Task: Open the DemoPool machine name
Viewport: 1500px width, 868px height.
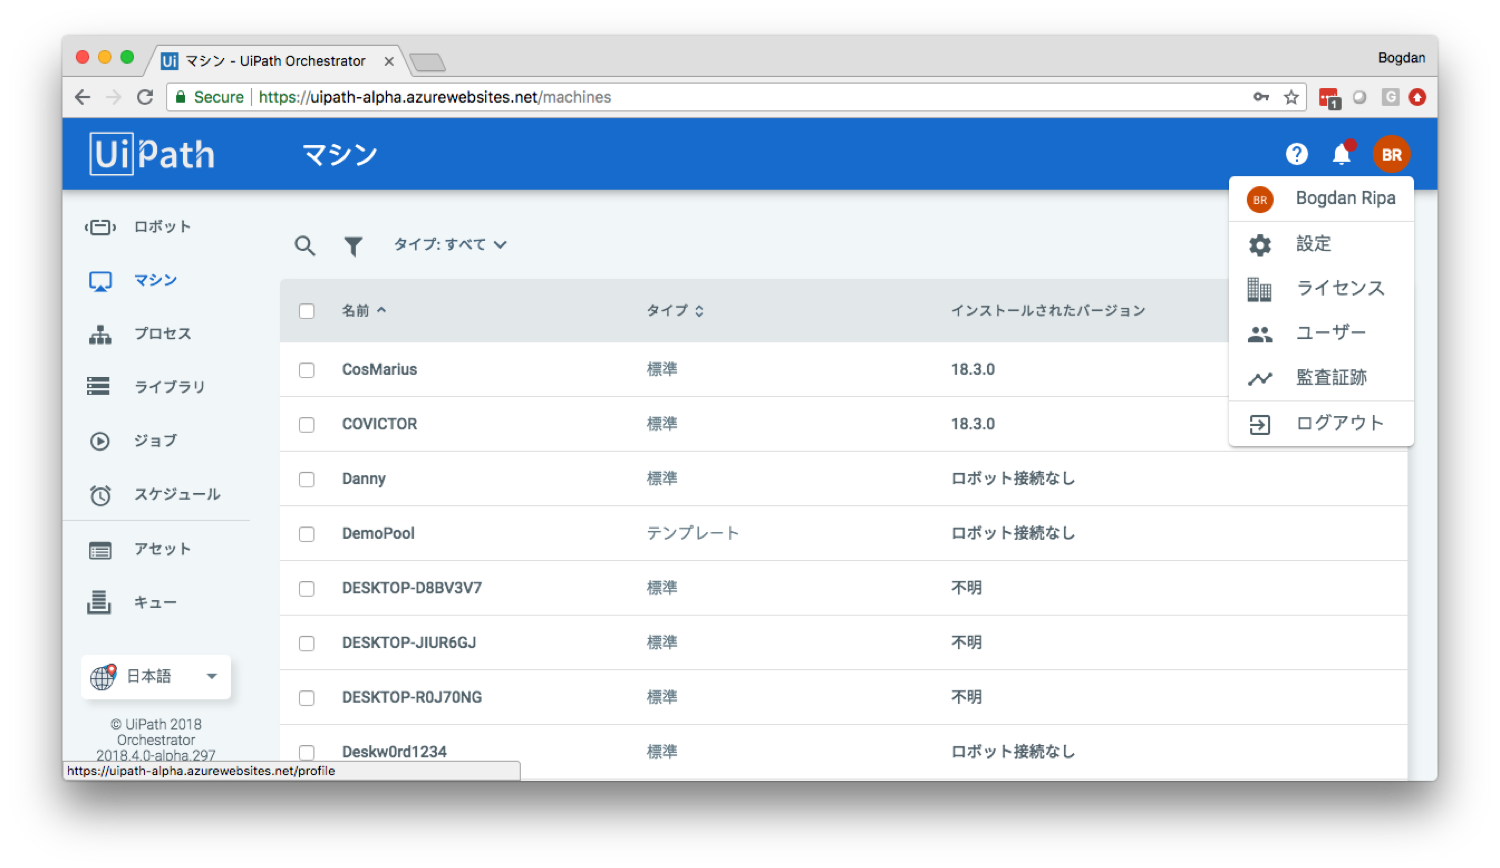Action: (378, 534)
